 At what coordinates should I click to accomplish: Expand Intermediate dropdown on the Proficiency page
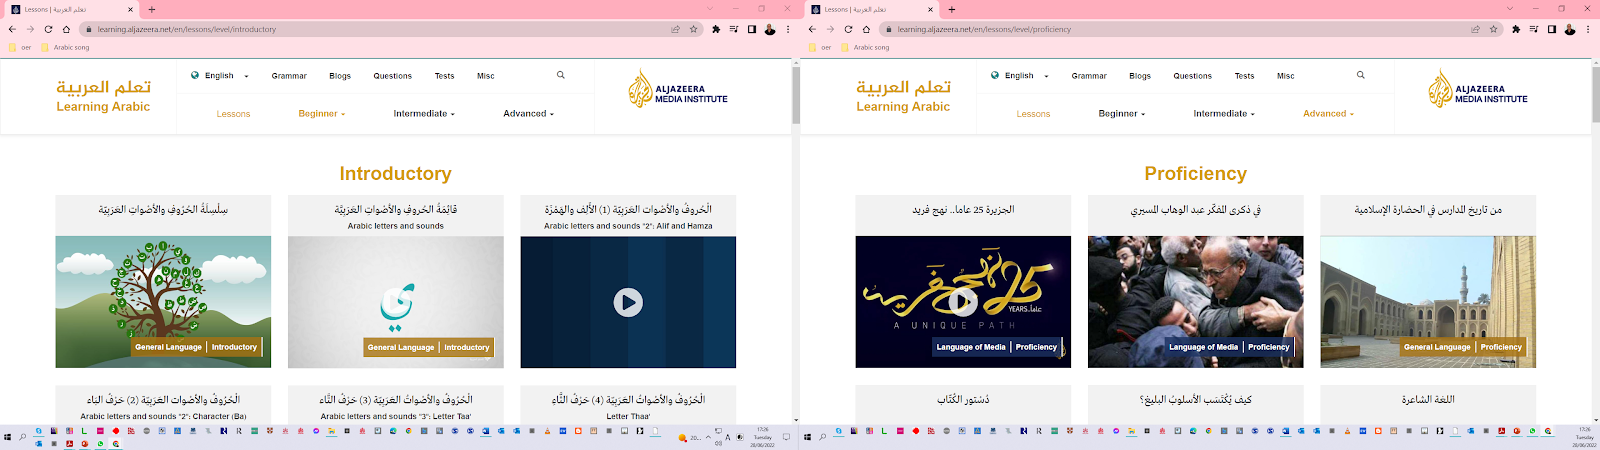[x=1224, y=114]
